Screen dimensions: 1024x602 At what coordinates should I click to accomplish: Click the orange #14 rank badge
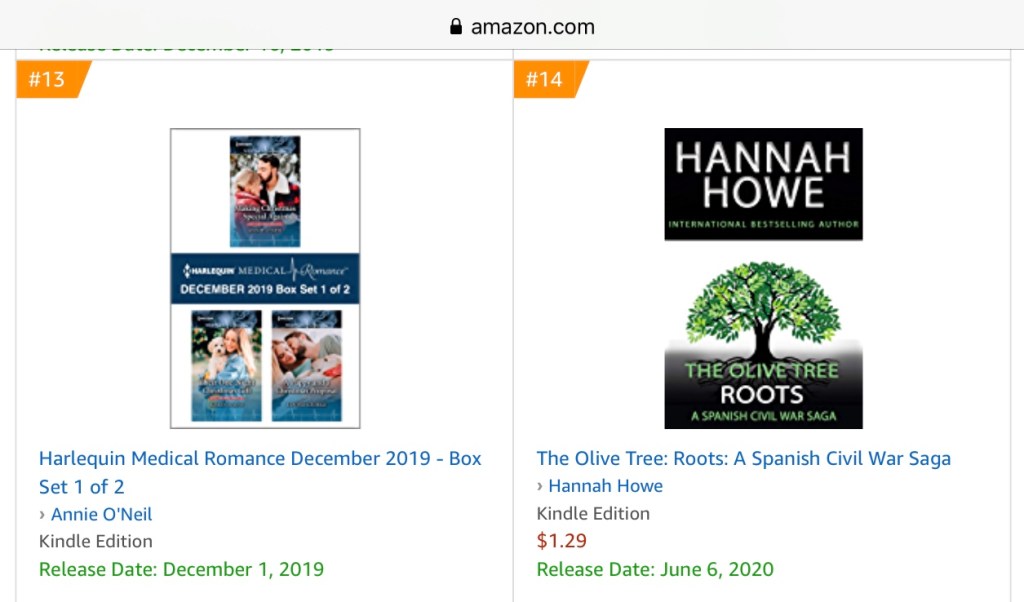[545, 79]
